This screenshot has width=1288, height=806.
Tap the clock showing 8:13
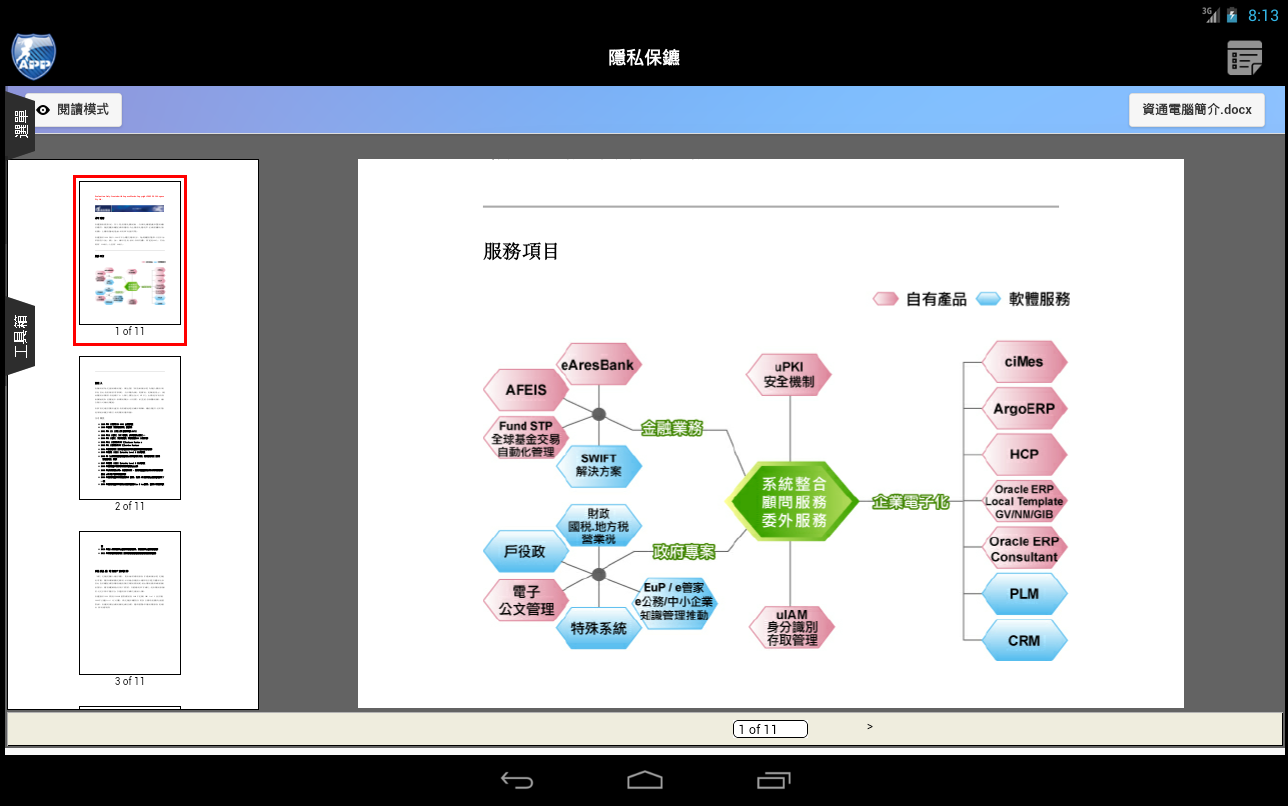pos(1263,15)
